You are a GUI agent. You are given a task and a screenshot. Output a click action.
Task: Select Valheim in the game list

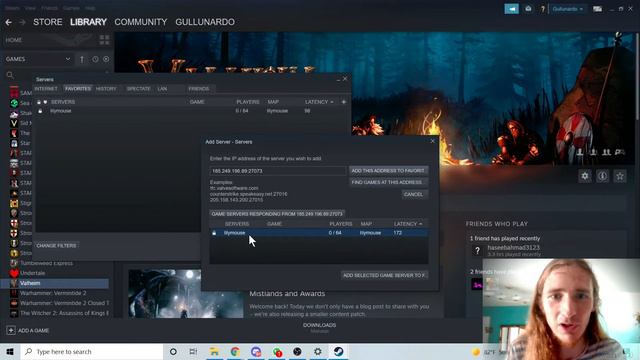[55, 283]
